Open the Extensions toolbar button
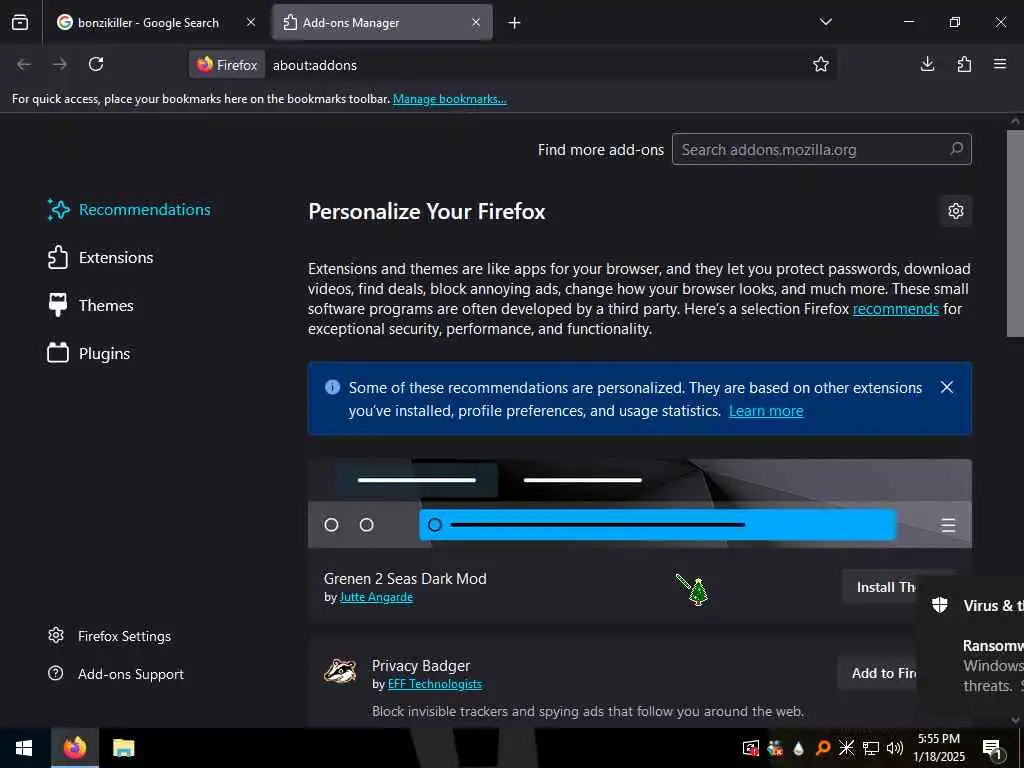 click(964, 64)
